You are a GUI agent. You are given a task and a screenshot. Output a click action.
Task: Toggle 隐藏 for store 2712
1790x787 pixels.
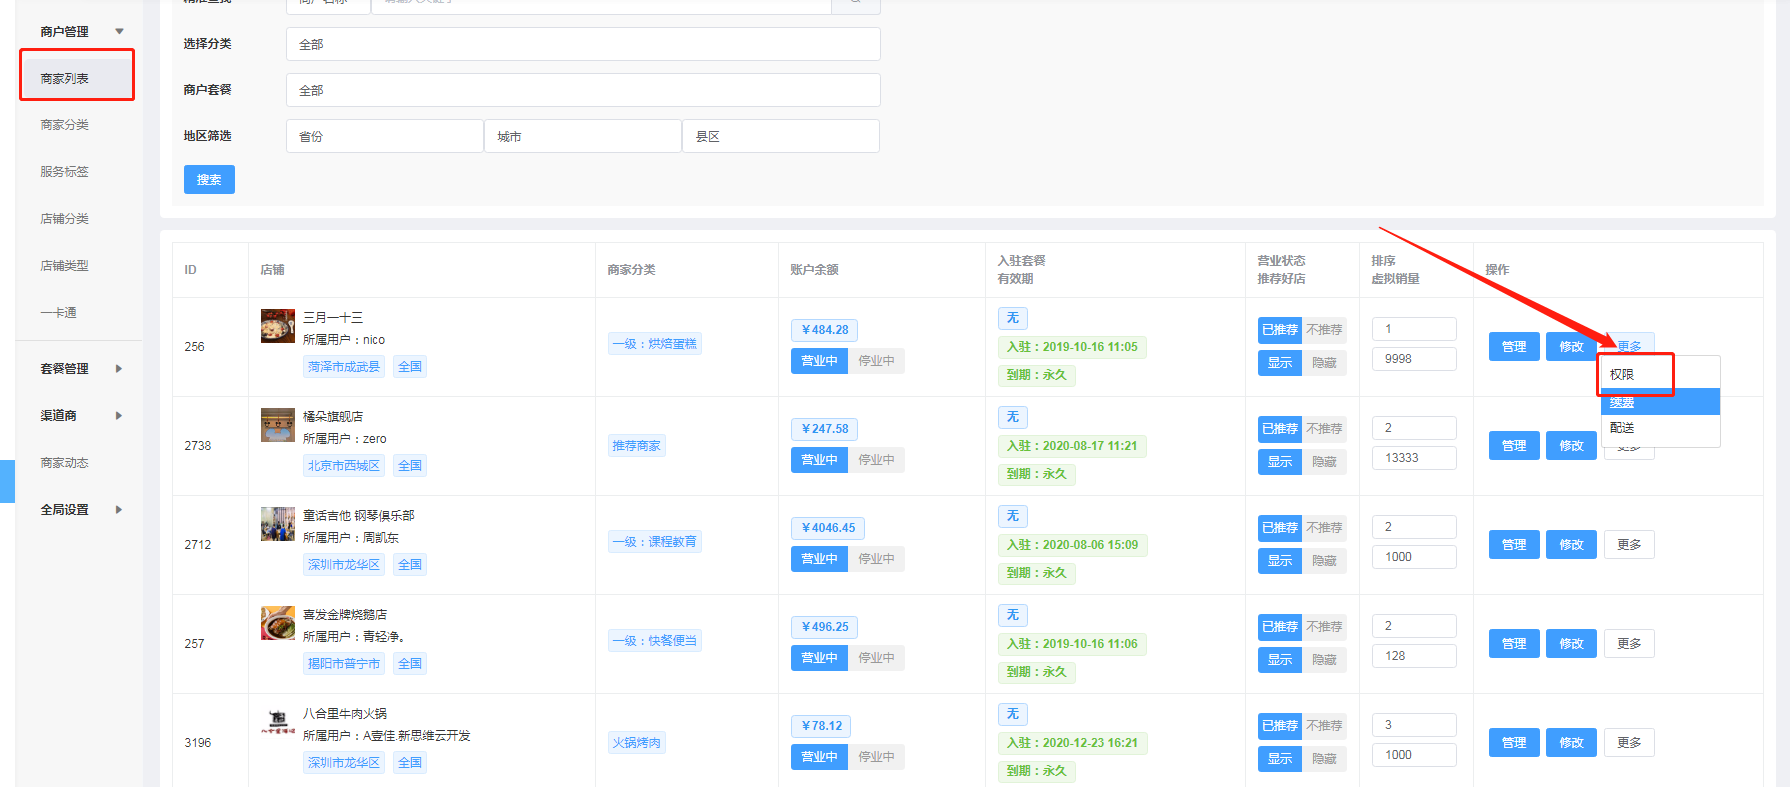(1324, 561)
